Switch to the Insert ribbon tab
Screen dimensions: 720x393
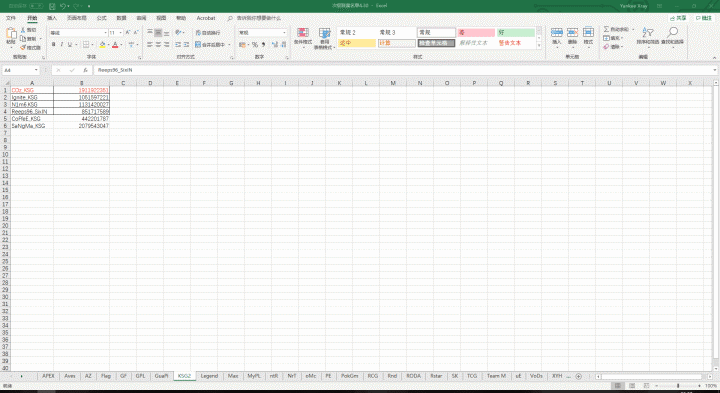pos(52,18)
